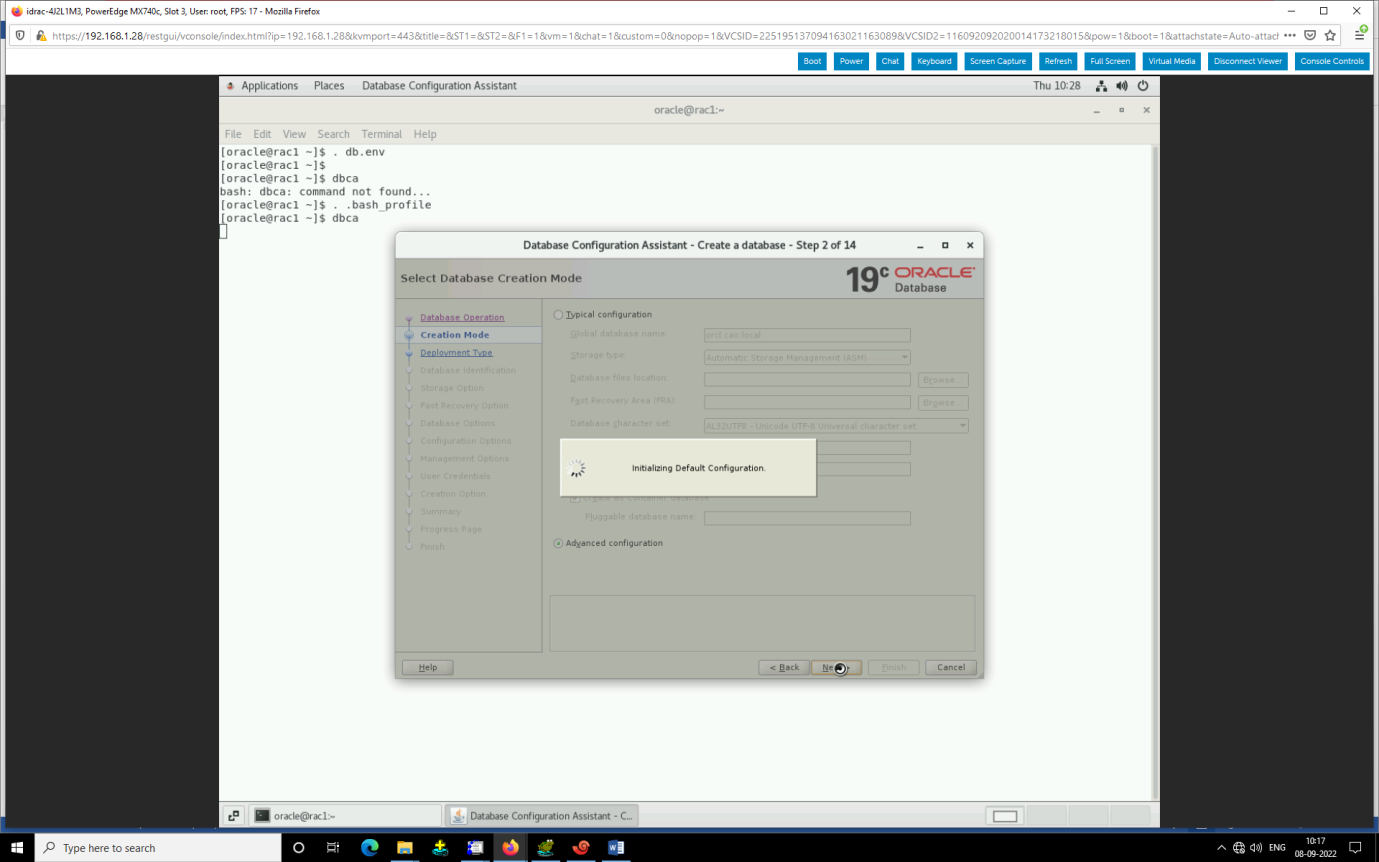Open Storage type dropdown
The height and width of the screenshot is (862, 1379).
point(807,357)
